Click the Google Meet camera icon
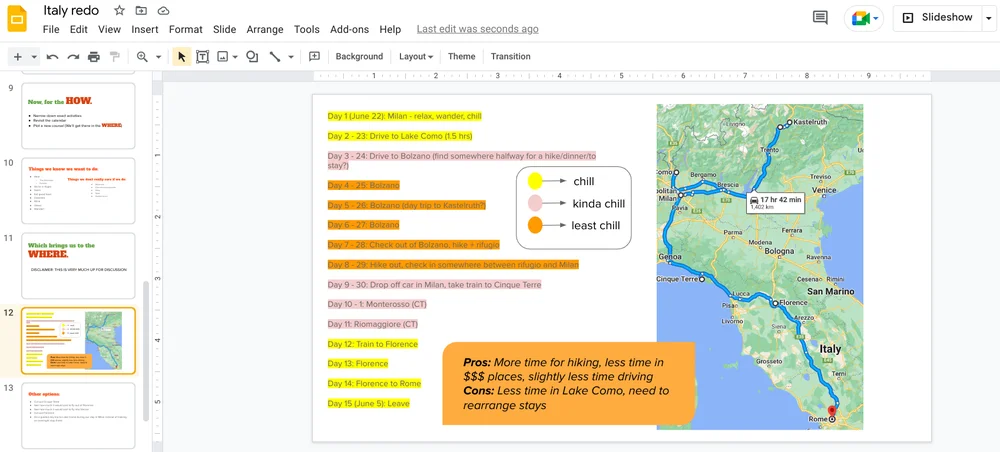The width and height of the screenshot is (1000, 452). tap(859, 18)
